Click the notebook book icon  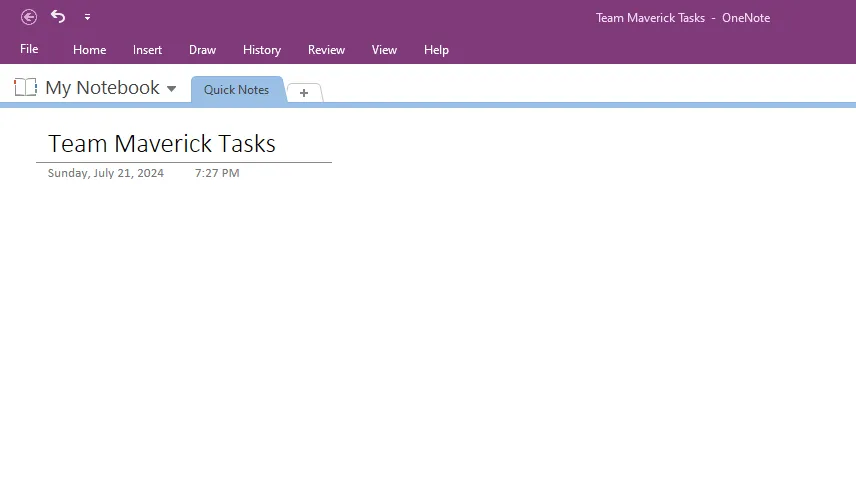point(26,87)
